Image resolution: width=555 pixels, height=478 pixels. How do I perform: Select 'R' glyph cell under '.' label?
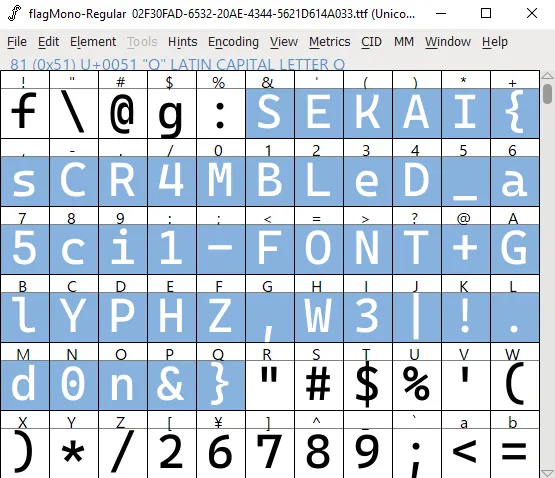[123, 181]
